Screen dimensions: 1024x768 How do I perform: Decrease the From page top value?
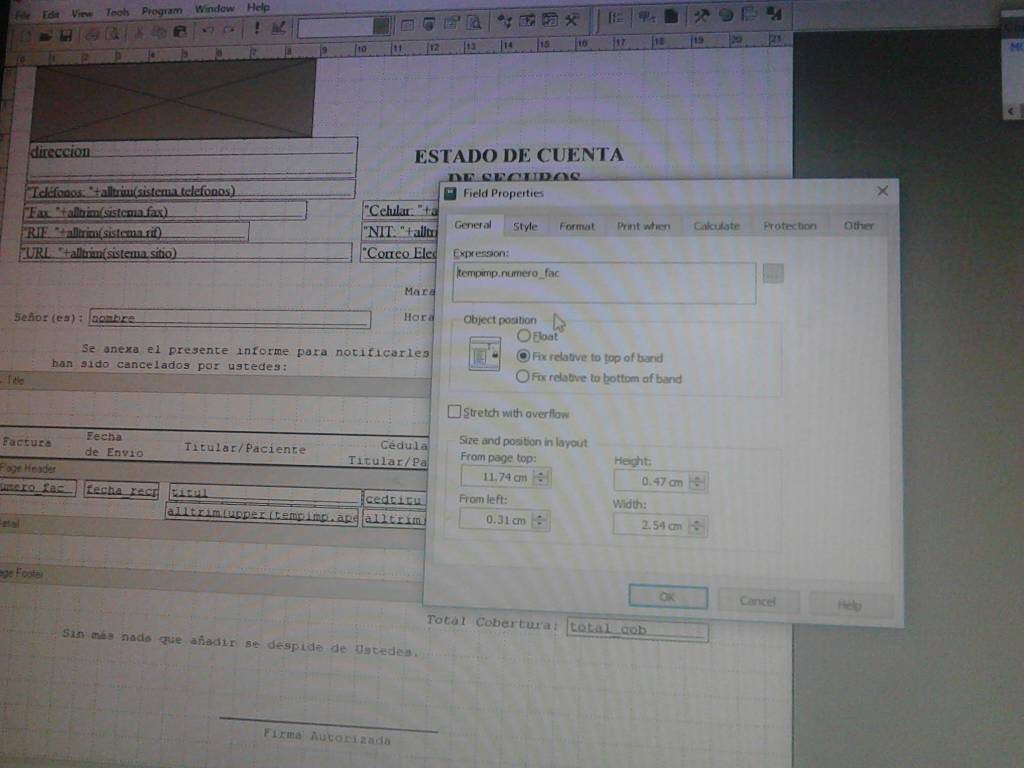pos(541,482)
